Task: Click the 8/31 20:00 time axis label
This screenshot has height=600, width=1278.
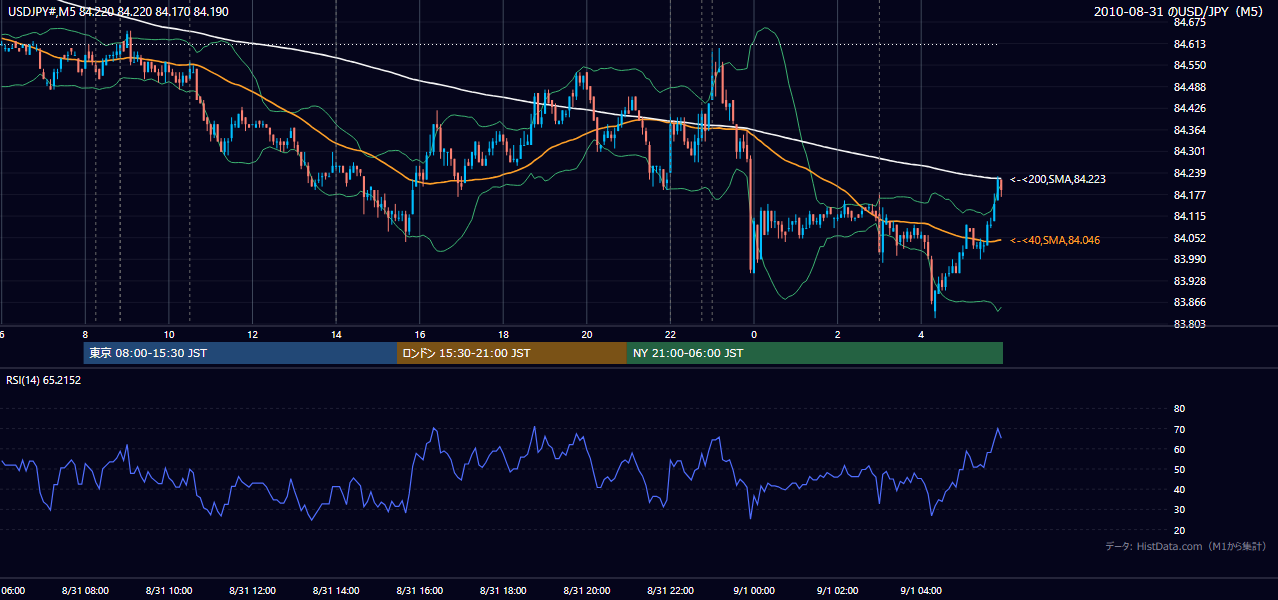Action: [x=586, y=591]
